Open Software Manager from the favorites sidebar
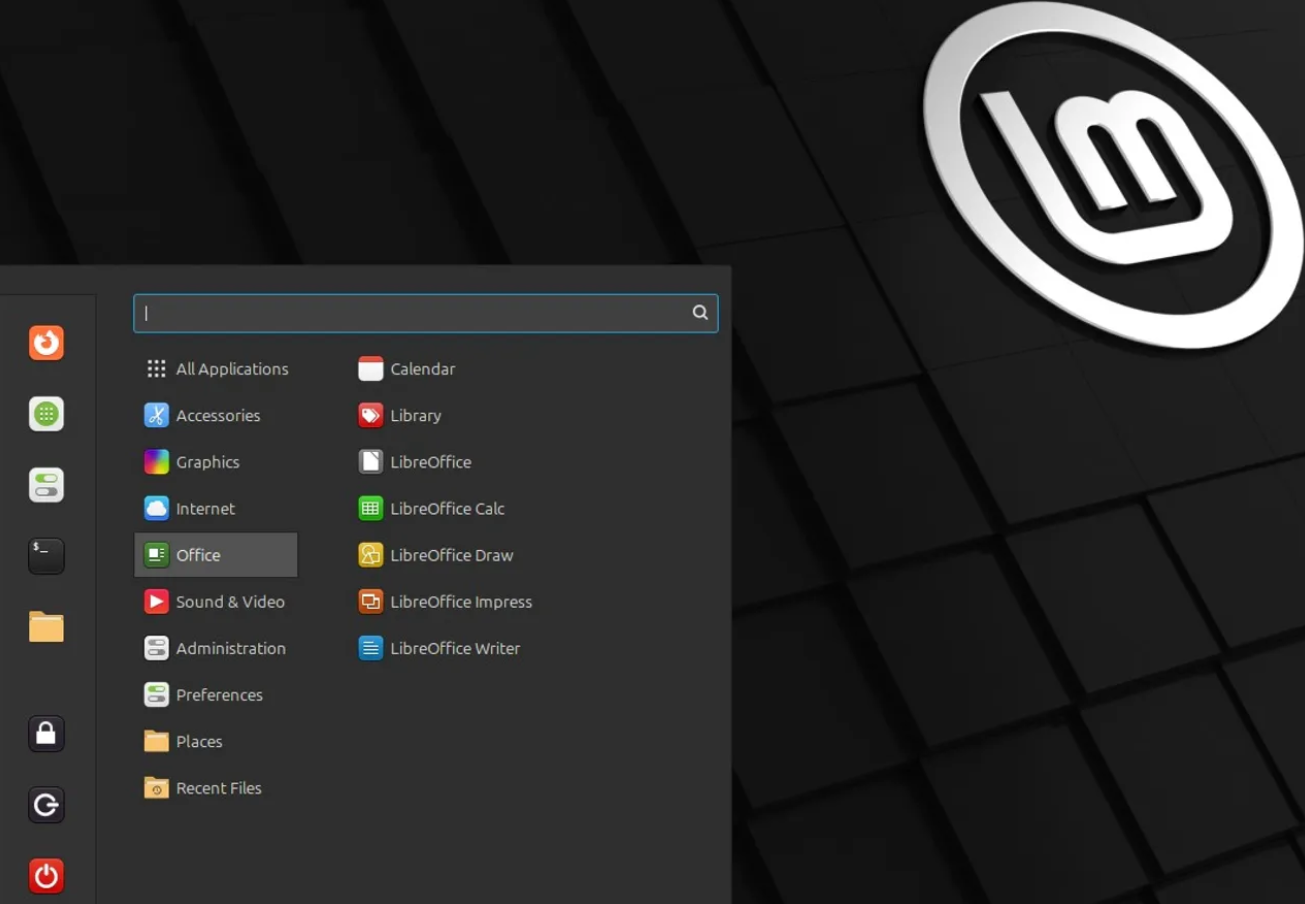Viewport: 1305px width, 904px height. click(46, 414)
